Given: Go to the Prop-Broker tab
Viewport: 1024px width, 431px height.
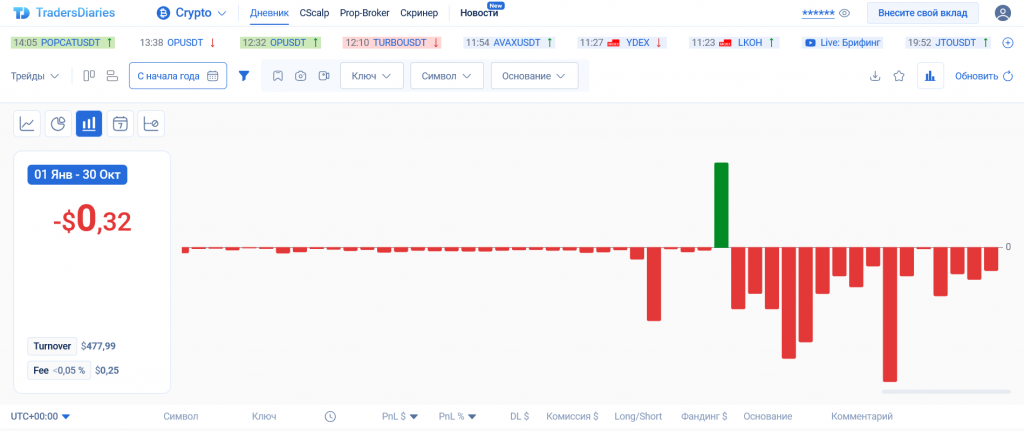Looking at the screenshot, I should [364, 12].
